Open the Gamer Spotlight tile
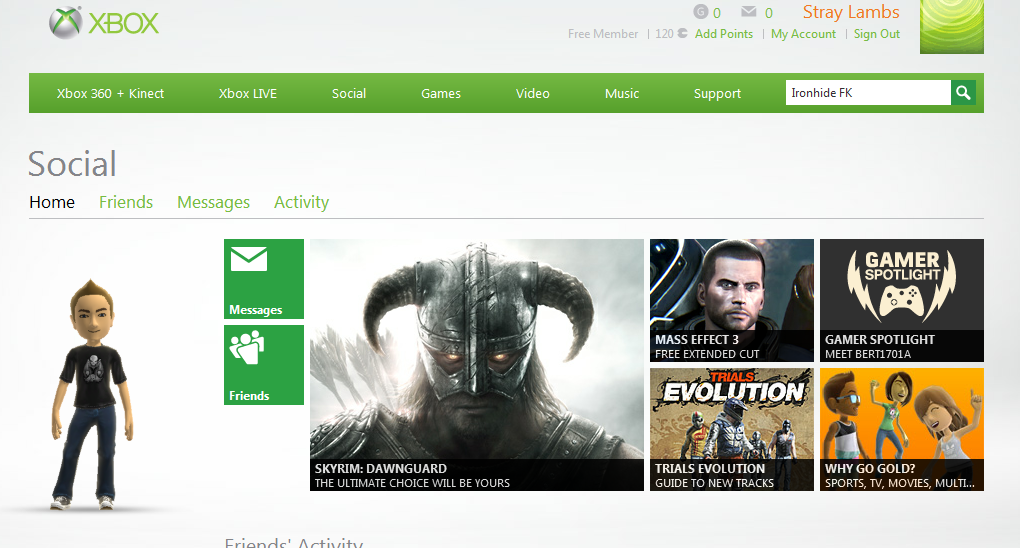Viewport: 1020px width, 548px height. click(x=902, y=300)
